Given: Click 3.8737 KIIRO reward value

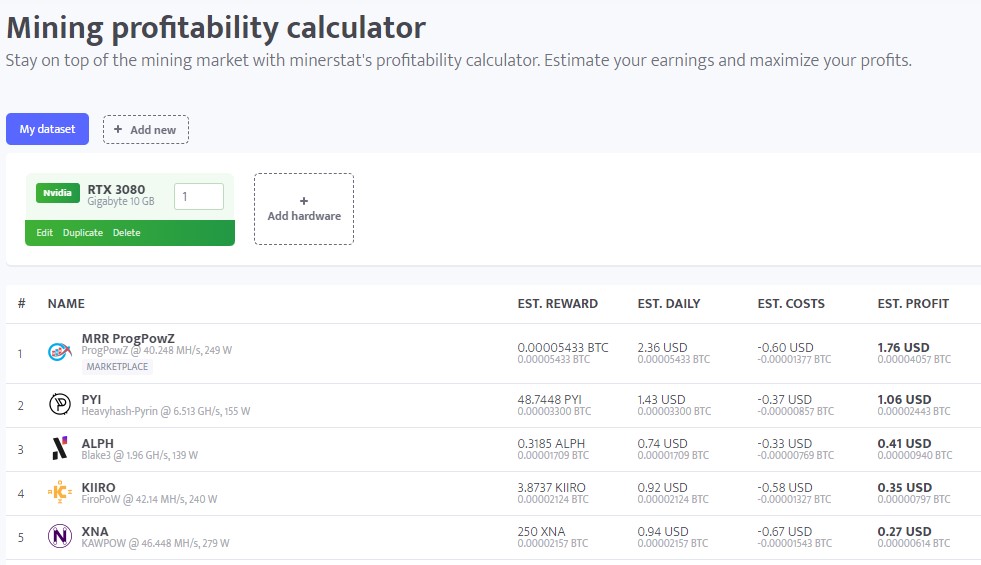Looking at the screenshot, I should [551, 487].
